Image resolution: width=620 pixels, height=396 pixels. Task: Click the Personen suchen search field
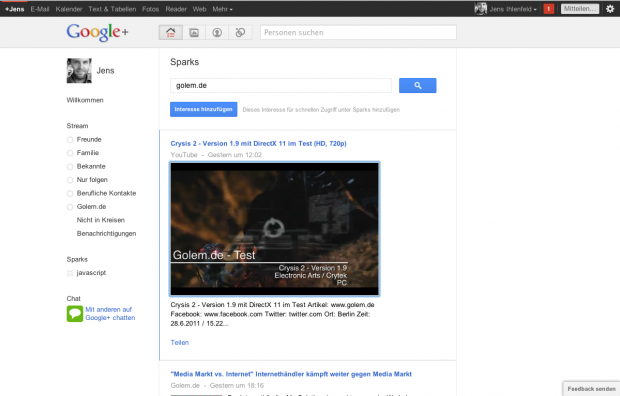(x=358, y=32)
